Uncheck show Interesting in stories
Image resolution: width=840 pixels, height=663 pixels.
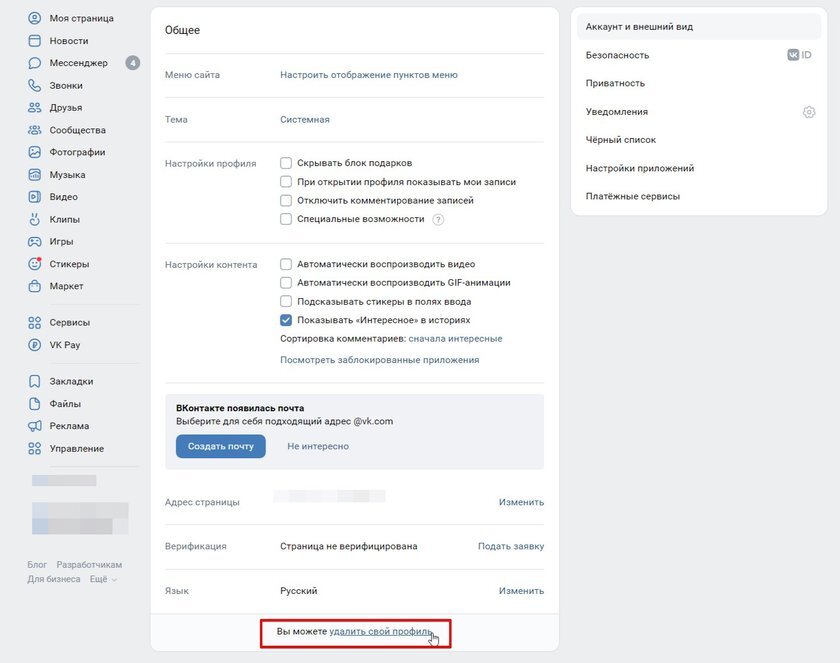(x=286, y=320)
